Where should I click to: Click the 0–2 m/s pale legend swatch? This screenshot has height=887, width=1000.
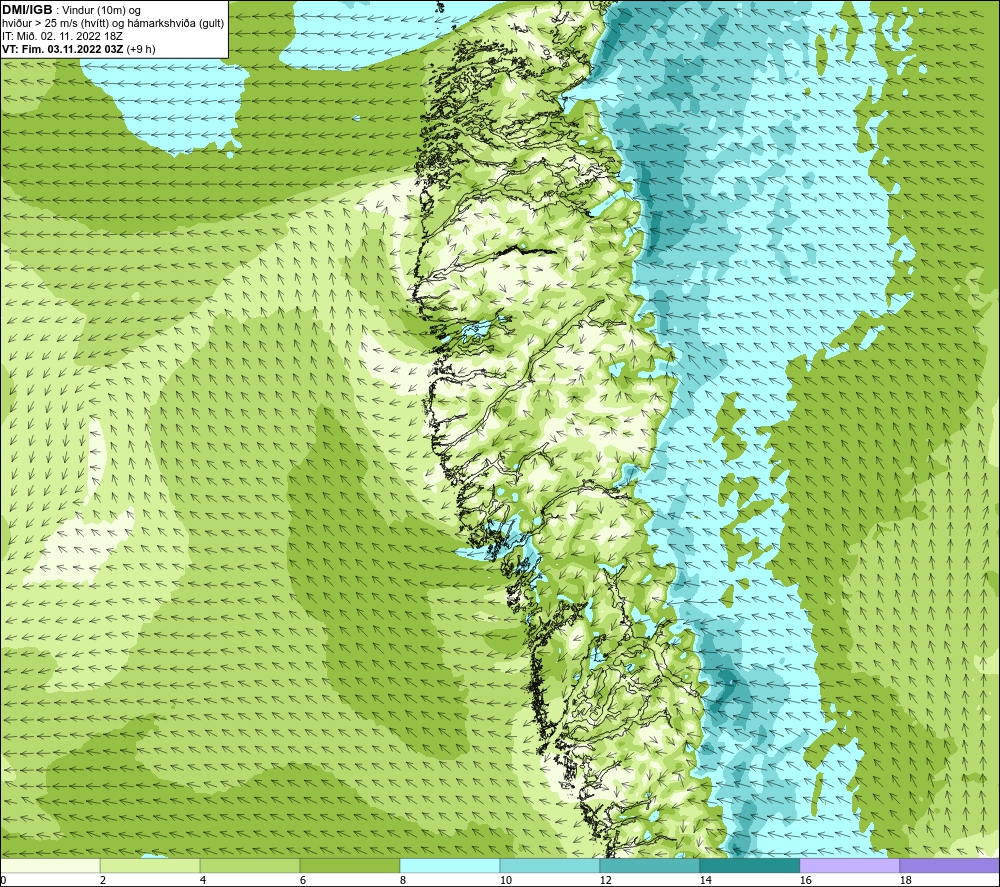click(50, 865)
